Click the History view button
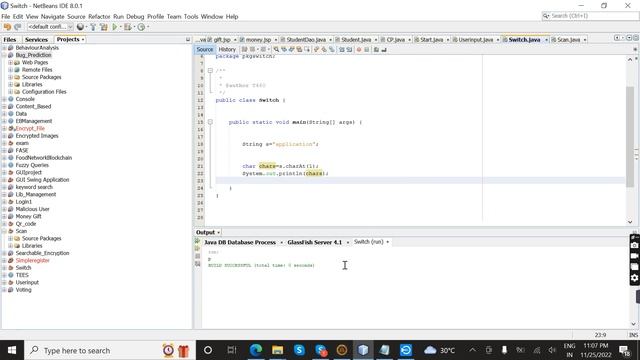 [x=227, y=49]
